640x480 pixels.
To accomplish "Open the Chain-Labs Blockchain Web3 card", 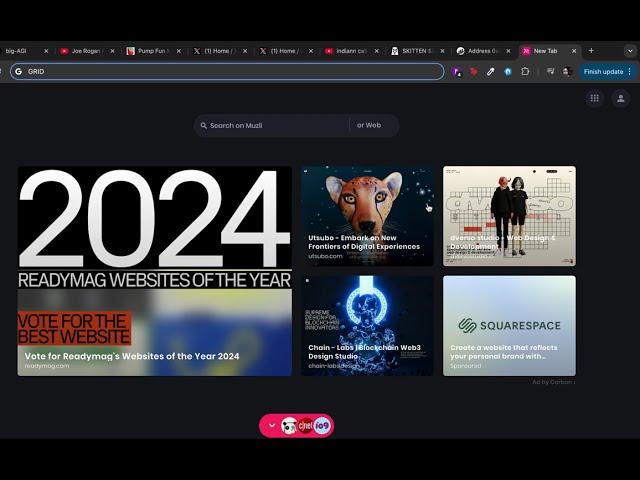I will (x=367, y=326).
